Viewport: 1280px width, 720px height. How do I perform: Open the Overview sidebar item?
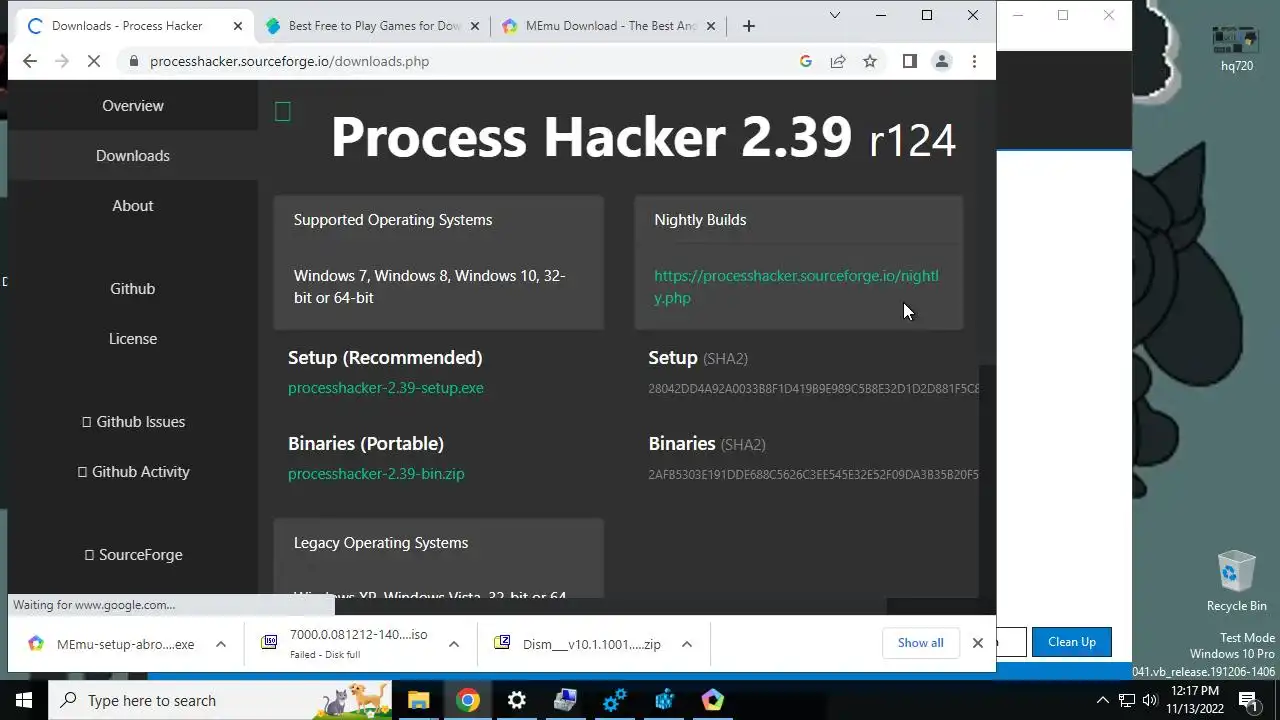coord(133,105)
